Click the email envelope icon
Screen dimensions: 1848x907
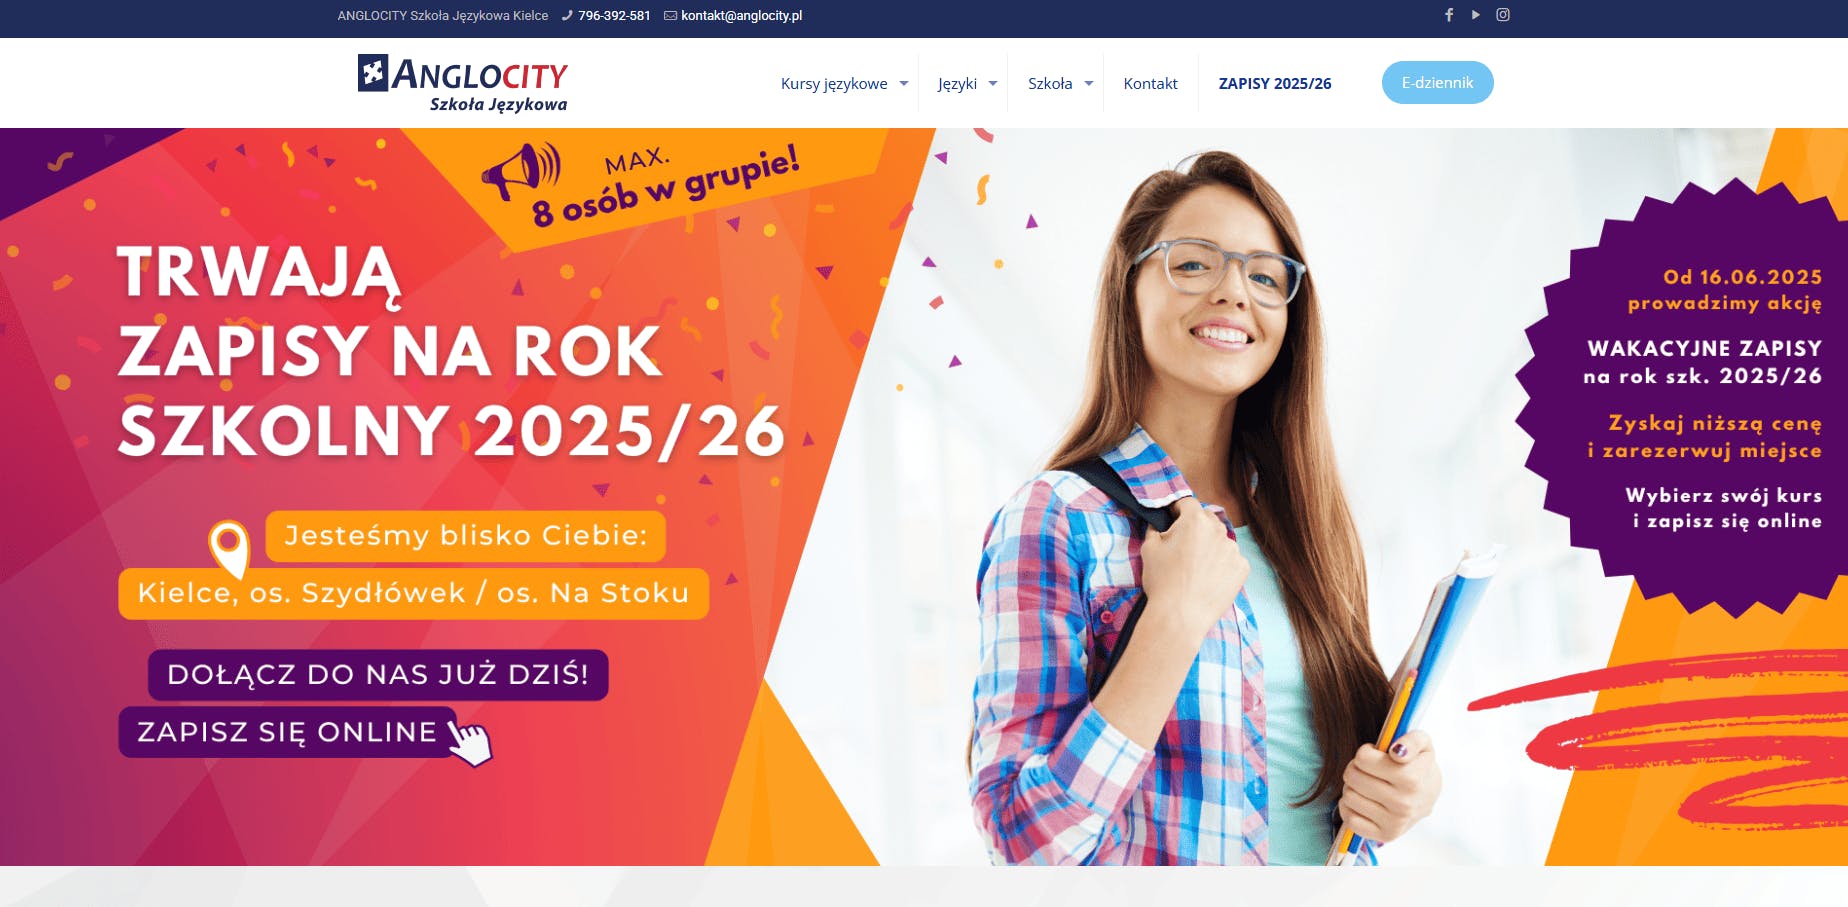[670, 15]
